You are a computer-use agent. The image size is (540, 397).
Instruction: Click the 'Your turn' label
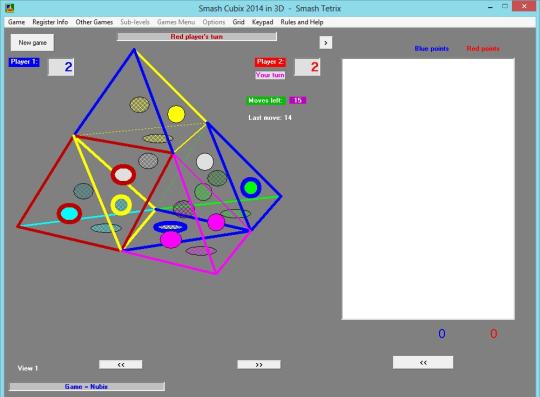click(270, 75)
